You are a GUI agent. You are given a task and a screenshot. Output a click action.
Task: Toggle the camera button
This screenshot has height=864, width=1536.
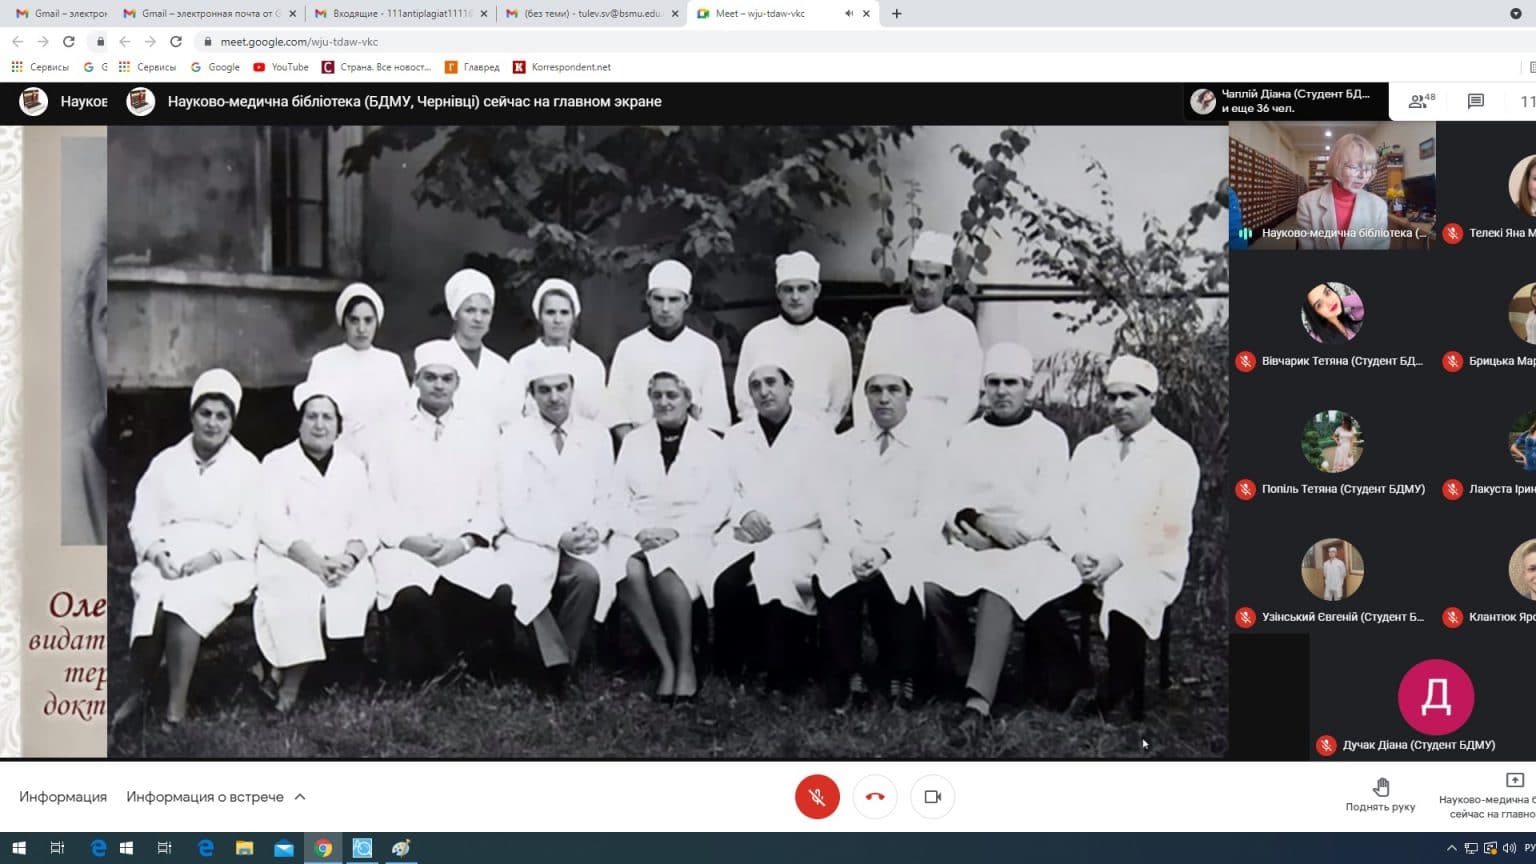click(x=933, y=797)
